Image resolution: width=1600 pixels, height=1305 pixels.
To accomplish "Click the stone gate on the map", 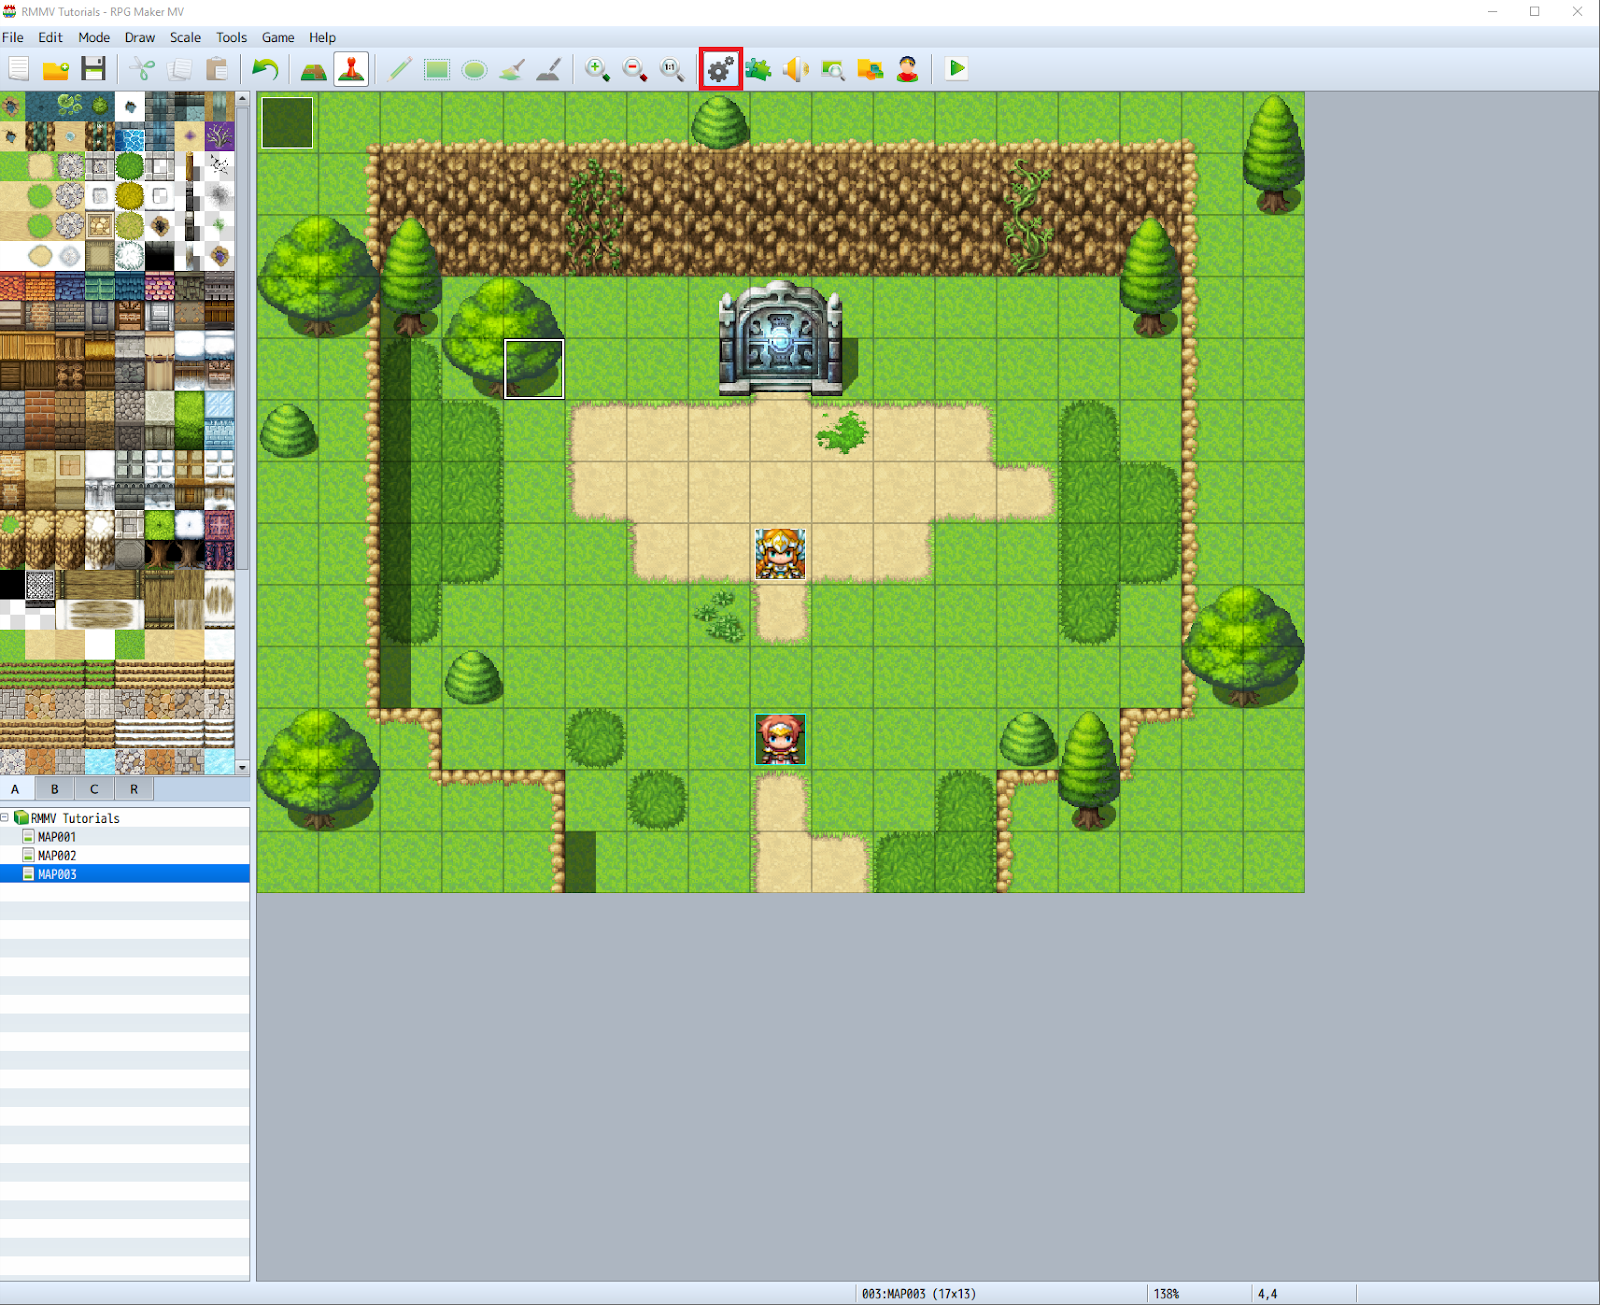I will pyautogui.click(x=781, y=338).
